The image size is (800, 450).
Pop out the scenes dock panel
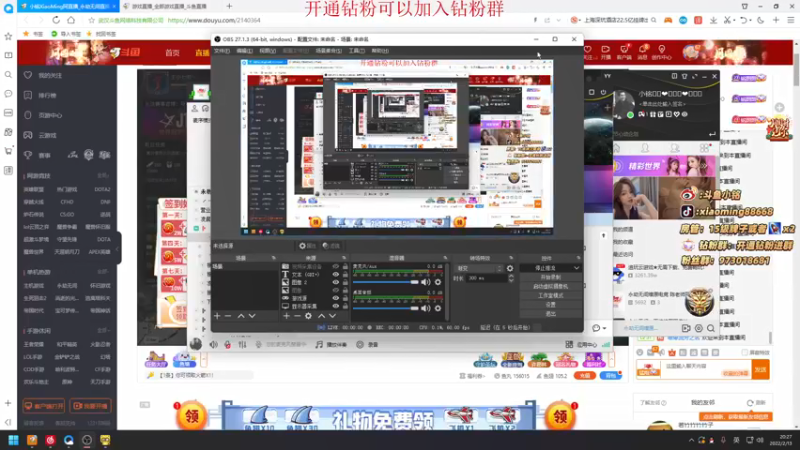pyautogui.click(x=273, y=258)
